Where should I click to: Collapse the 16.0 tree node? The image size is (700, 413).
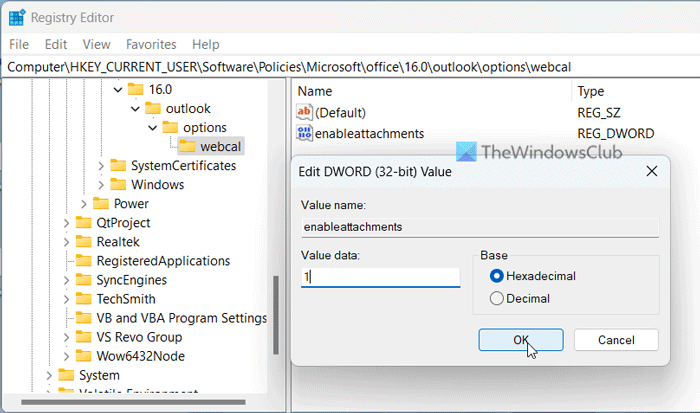coord(118,90)
